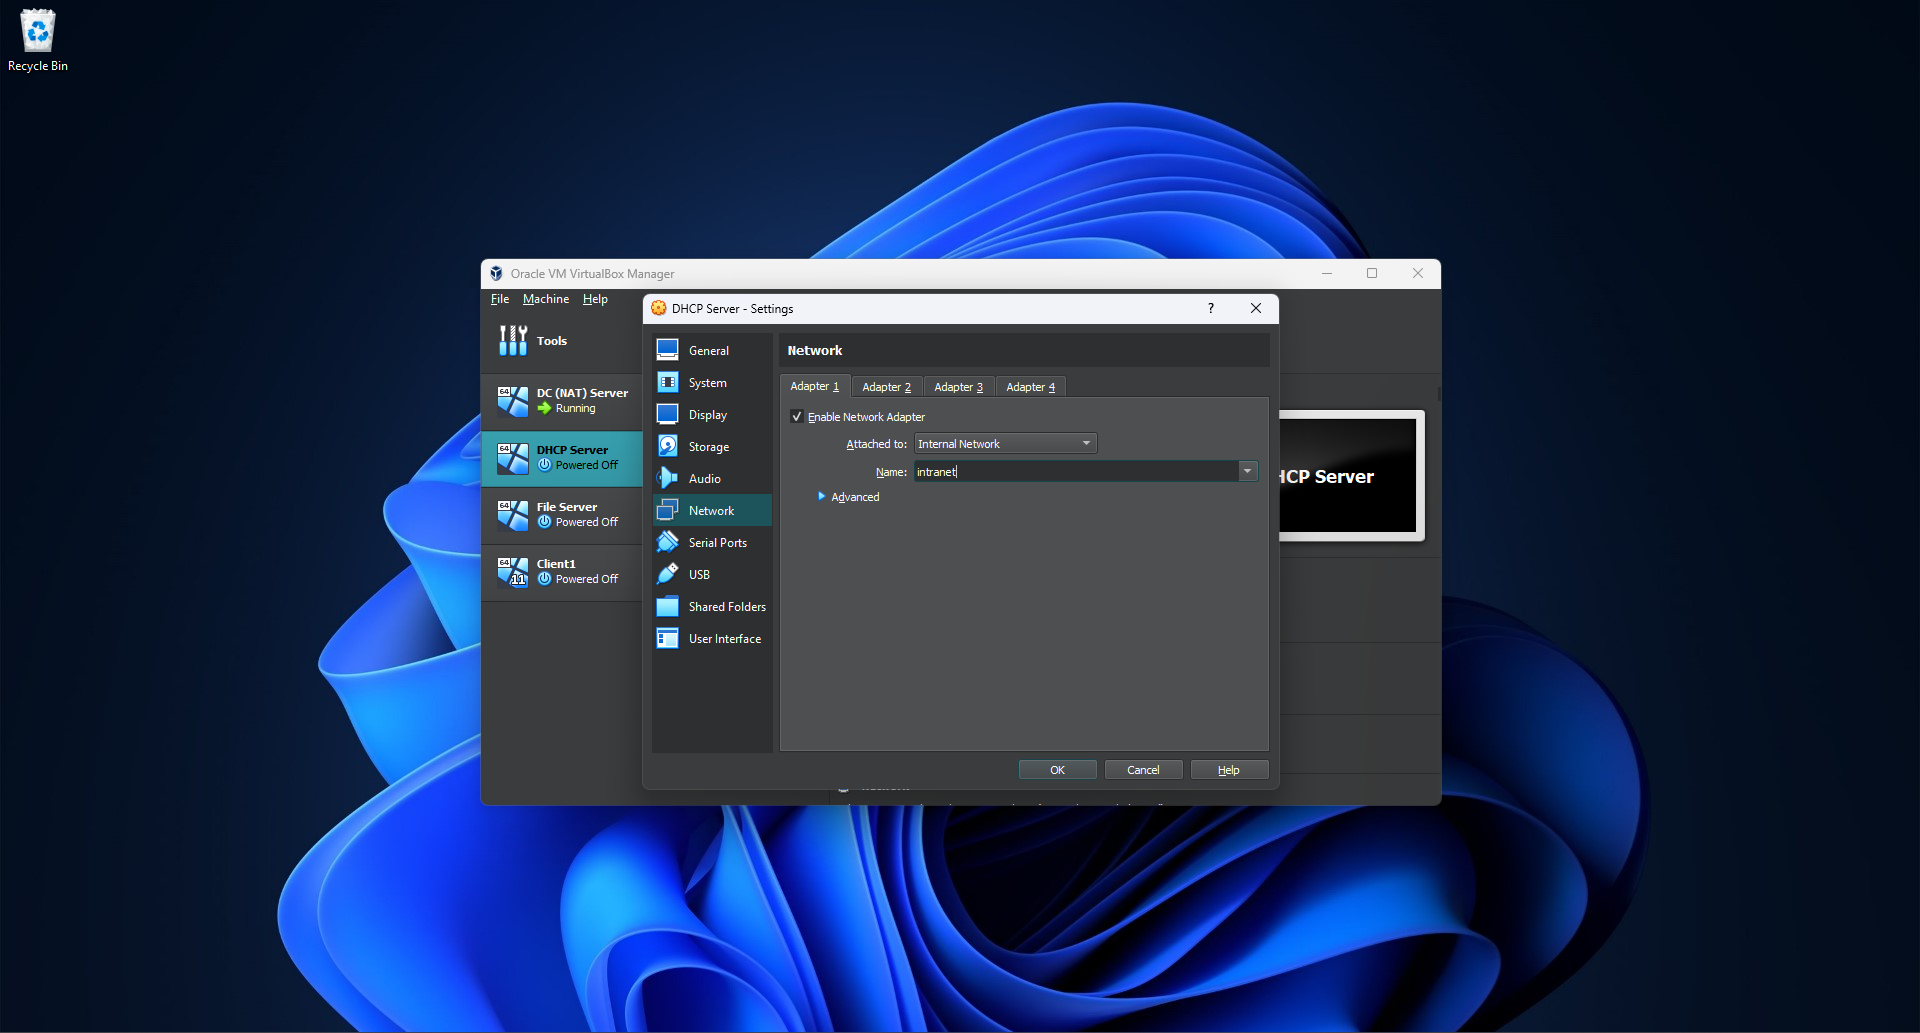Switch to the Adapter 3 tab

(959, 387)
